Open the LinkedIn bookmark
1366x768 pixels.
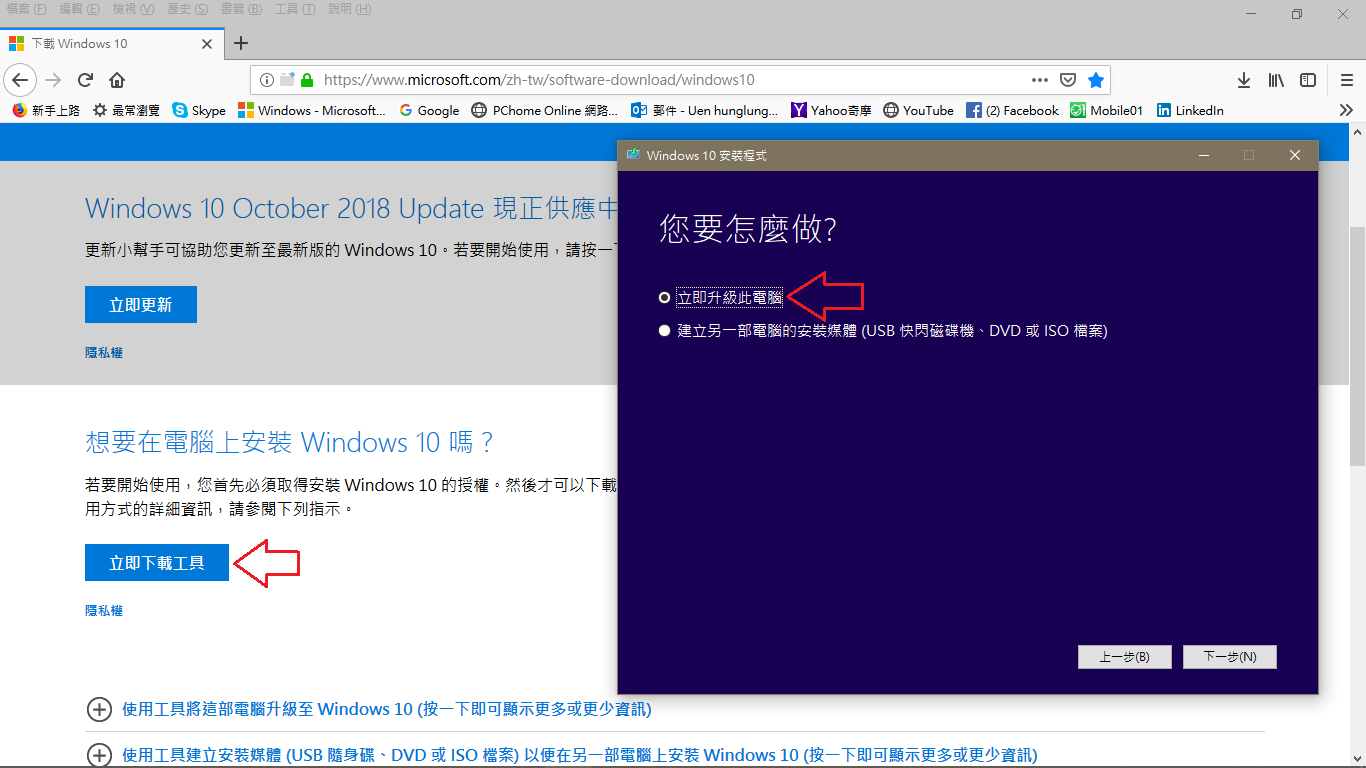click(x=1190, y=110)
